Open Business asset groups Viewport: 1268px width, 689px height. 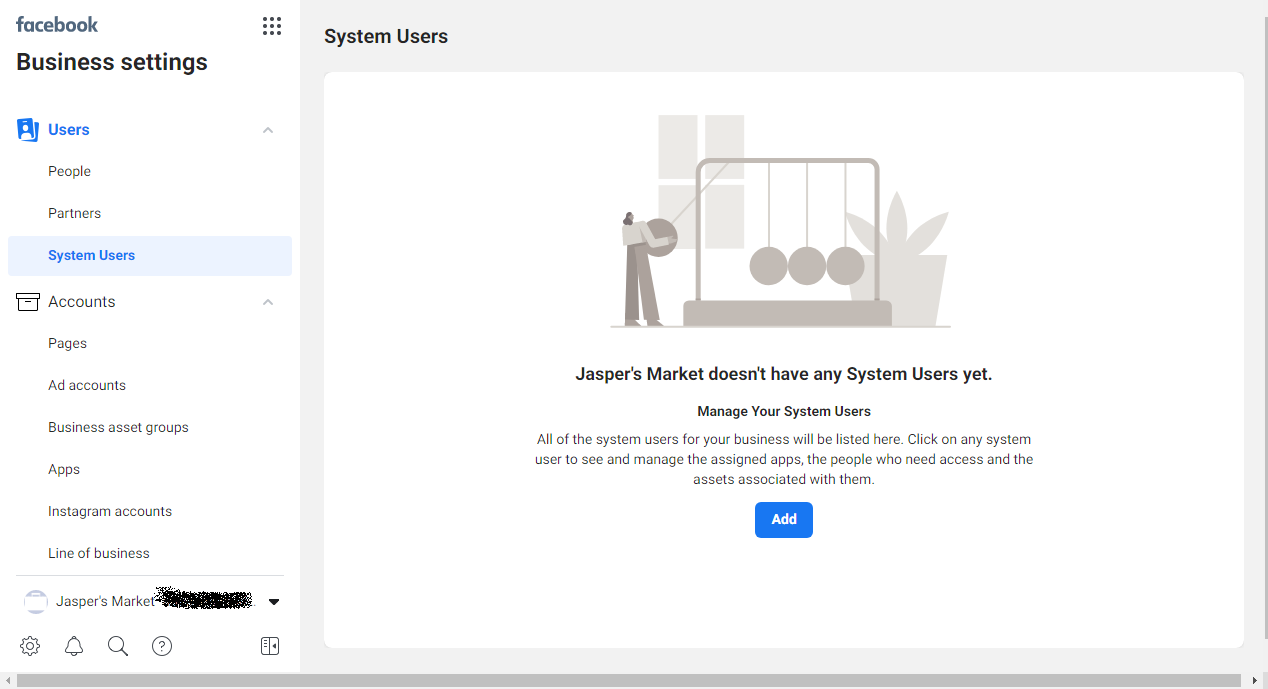click(118, 428)
